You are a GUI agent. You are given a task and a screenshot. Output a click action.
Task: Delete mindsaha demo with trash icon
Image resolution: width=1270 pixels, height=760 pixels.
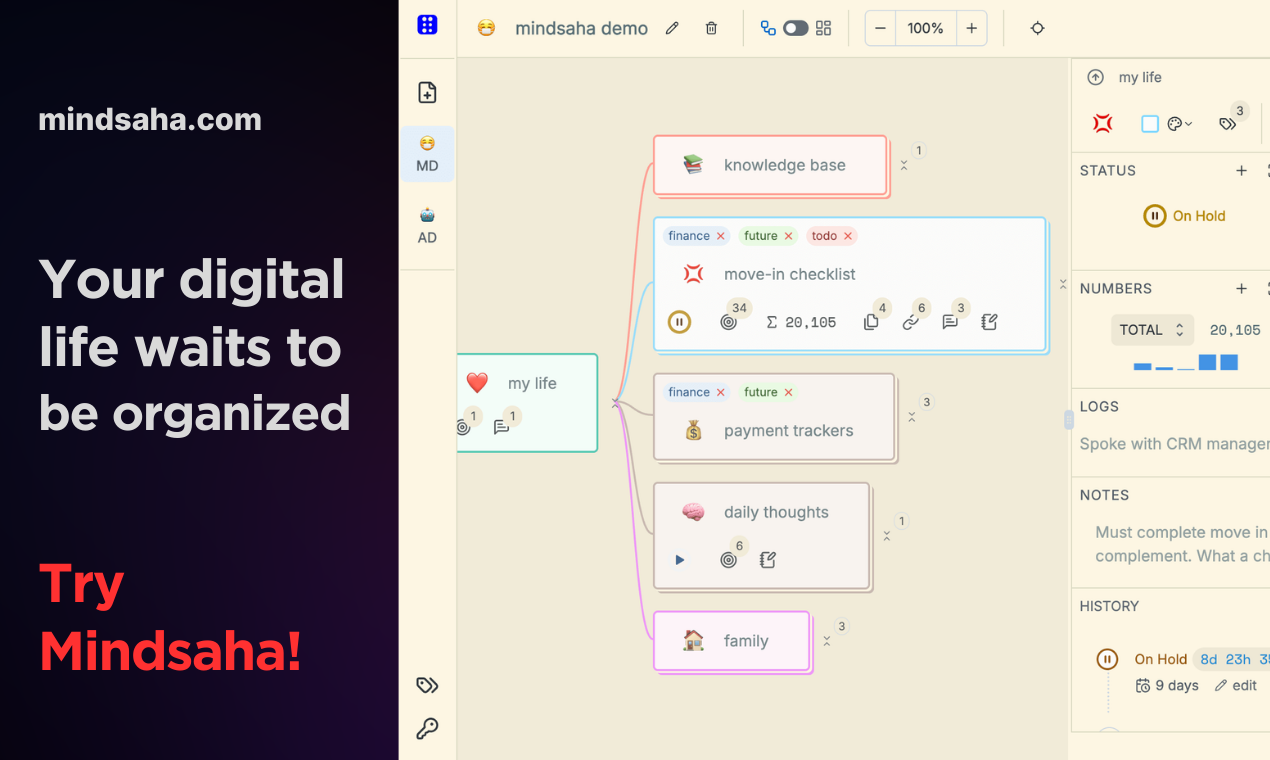tap(711, 28)
